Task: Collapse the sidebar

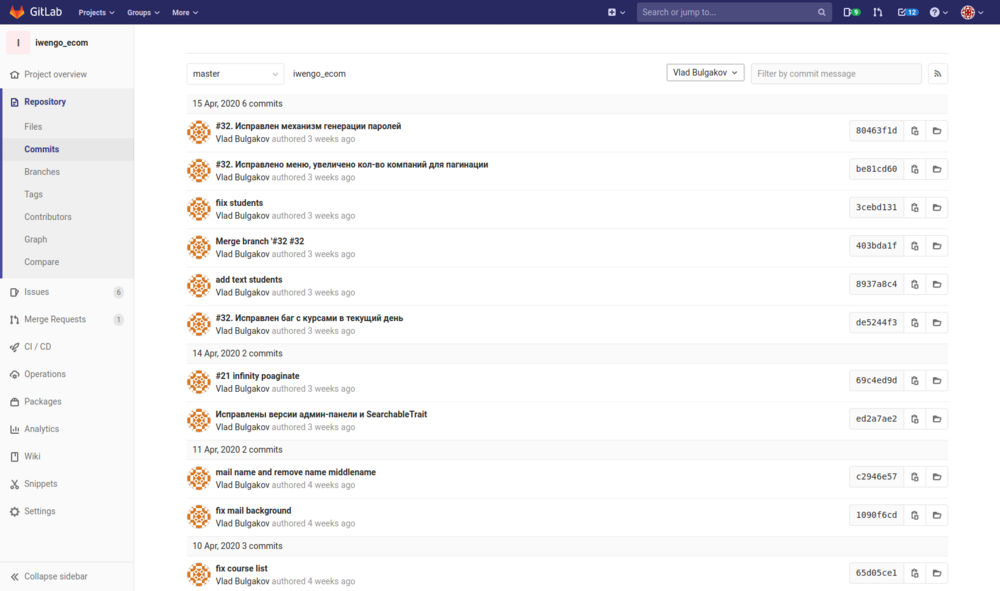Action: [x=55, y=576]
